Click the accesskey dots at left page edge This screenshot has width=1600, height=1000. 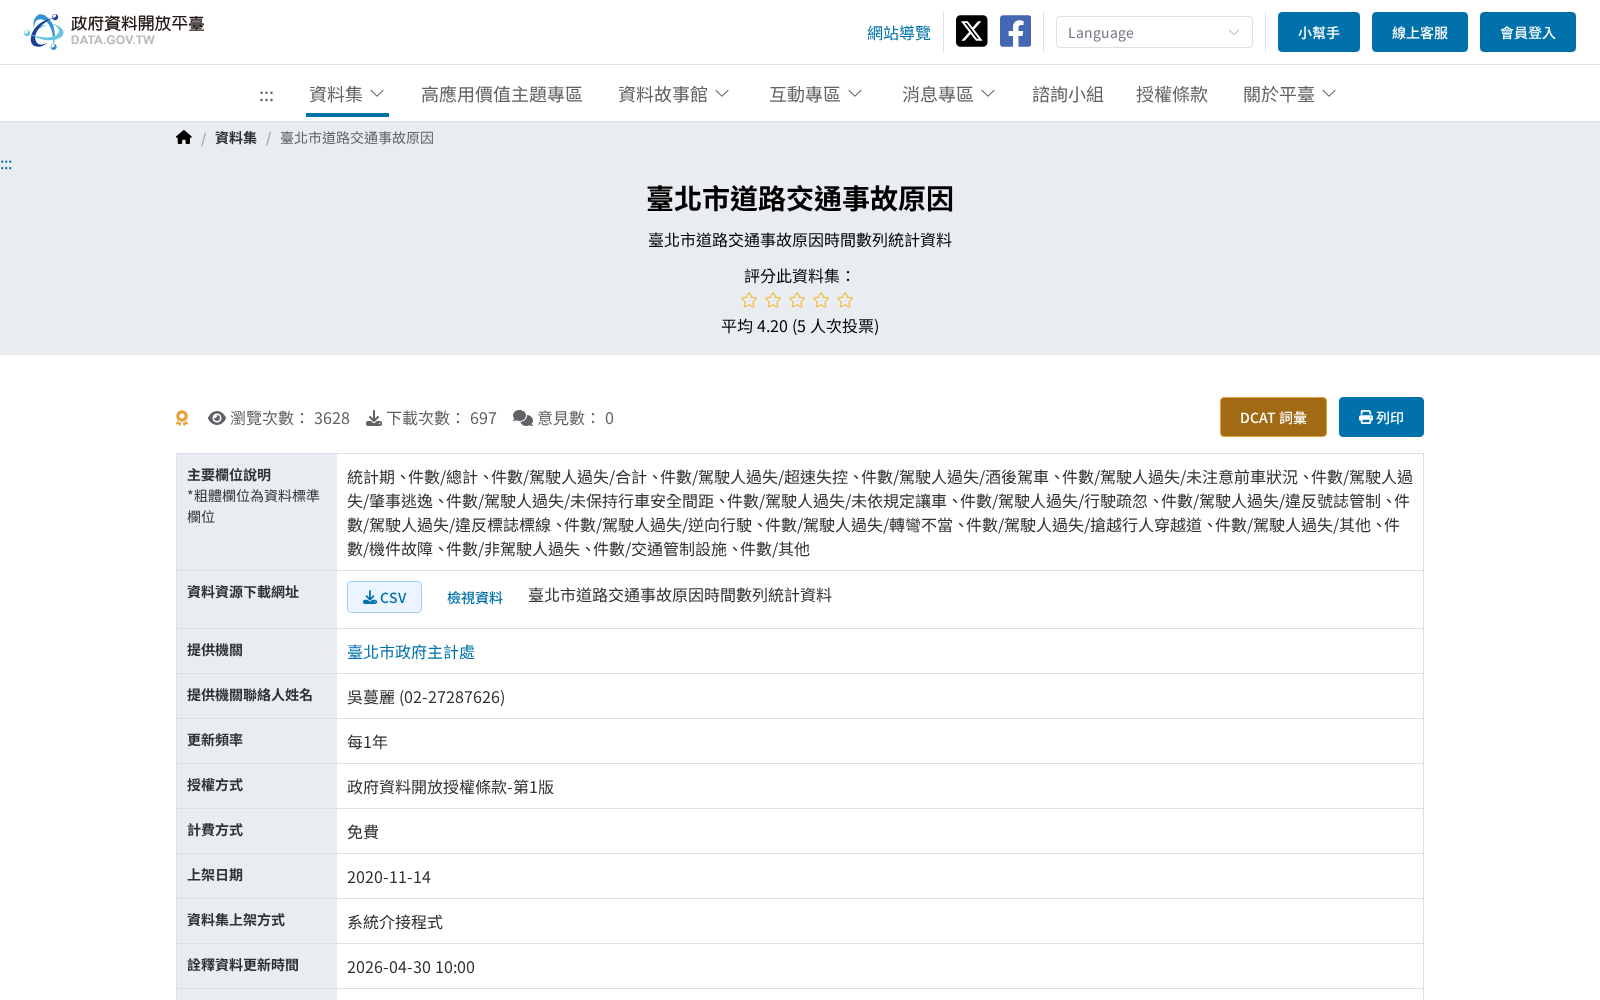click(x=6, y=164)
